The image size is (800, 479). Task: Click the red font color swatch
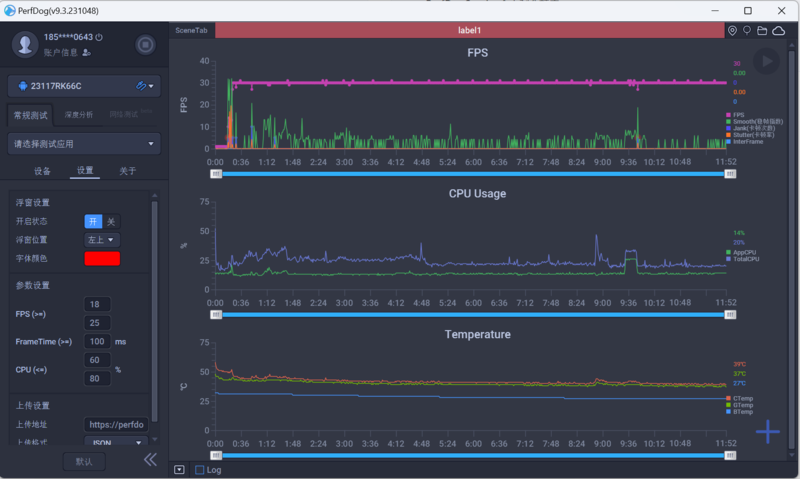click(x=102, y=259)
